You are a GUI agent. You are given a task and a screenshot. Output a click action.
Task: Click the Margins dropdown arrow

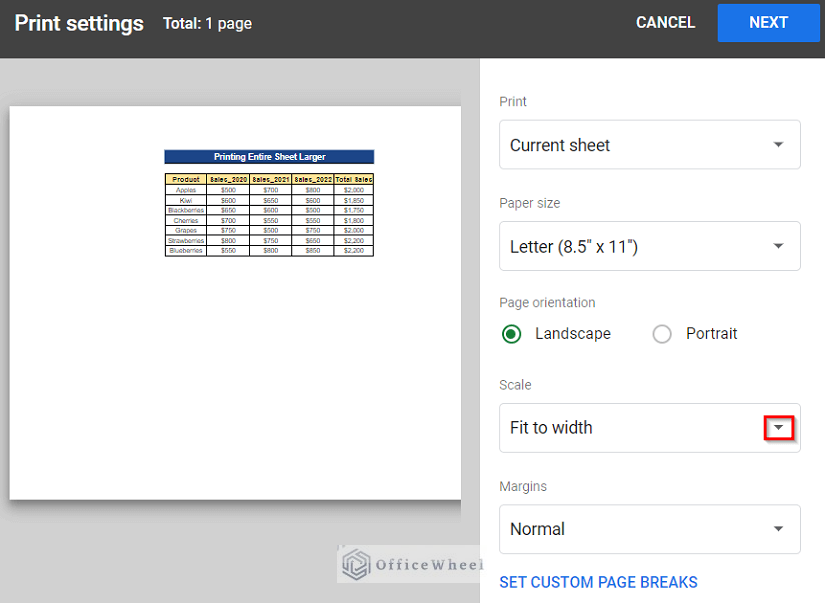click(x=778, y=529)
